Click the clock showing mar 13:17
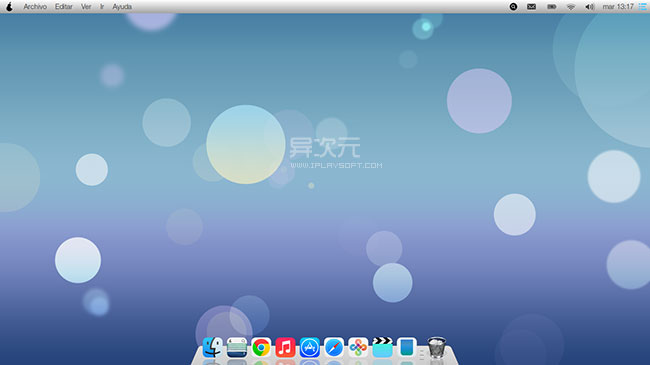Screen dimensions: 650x365 pos(618,7)
